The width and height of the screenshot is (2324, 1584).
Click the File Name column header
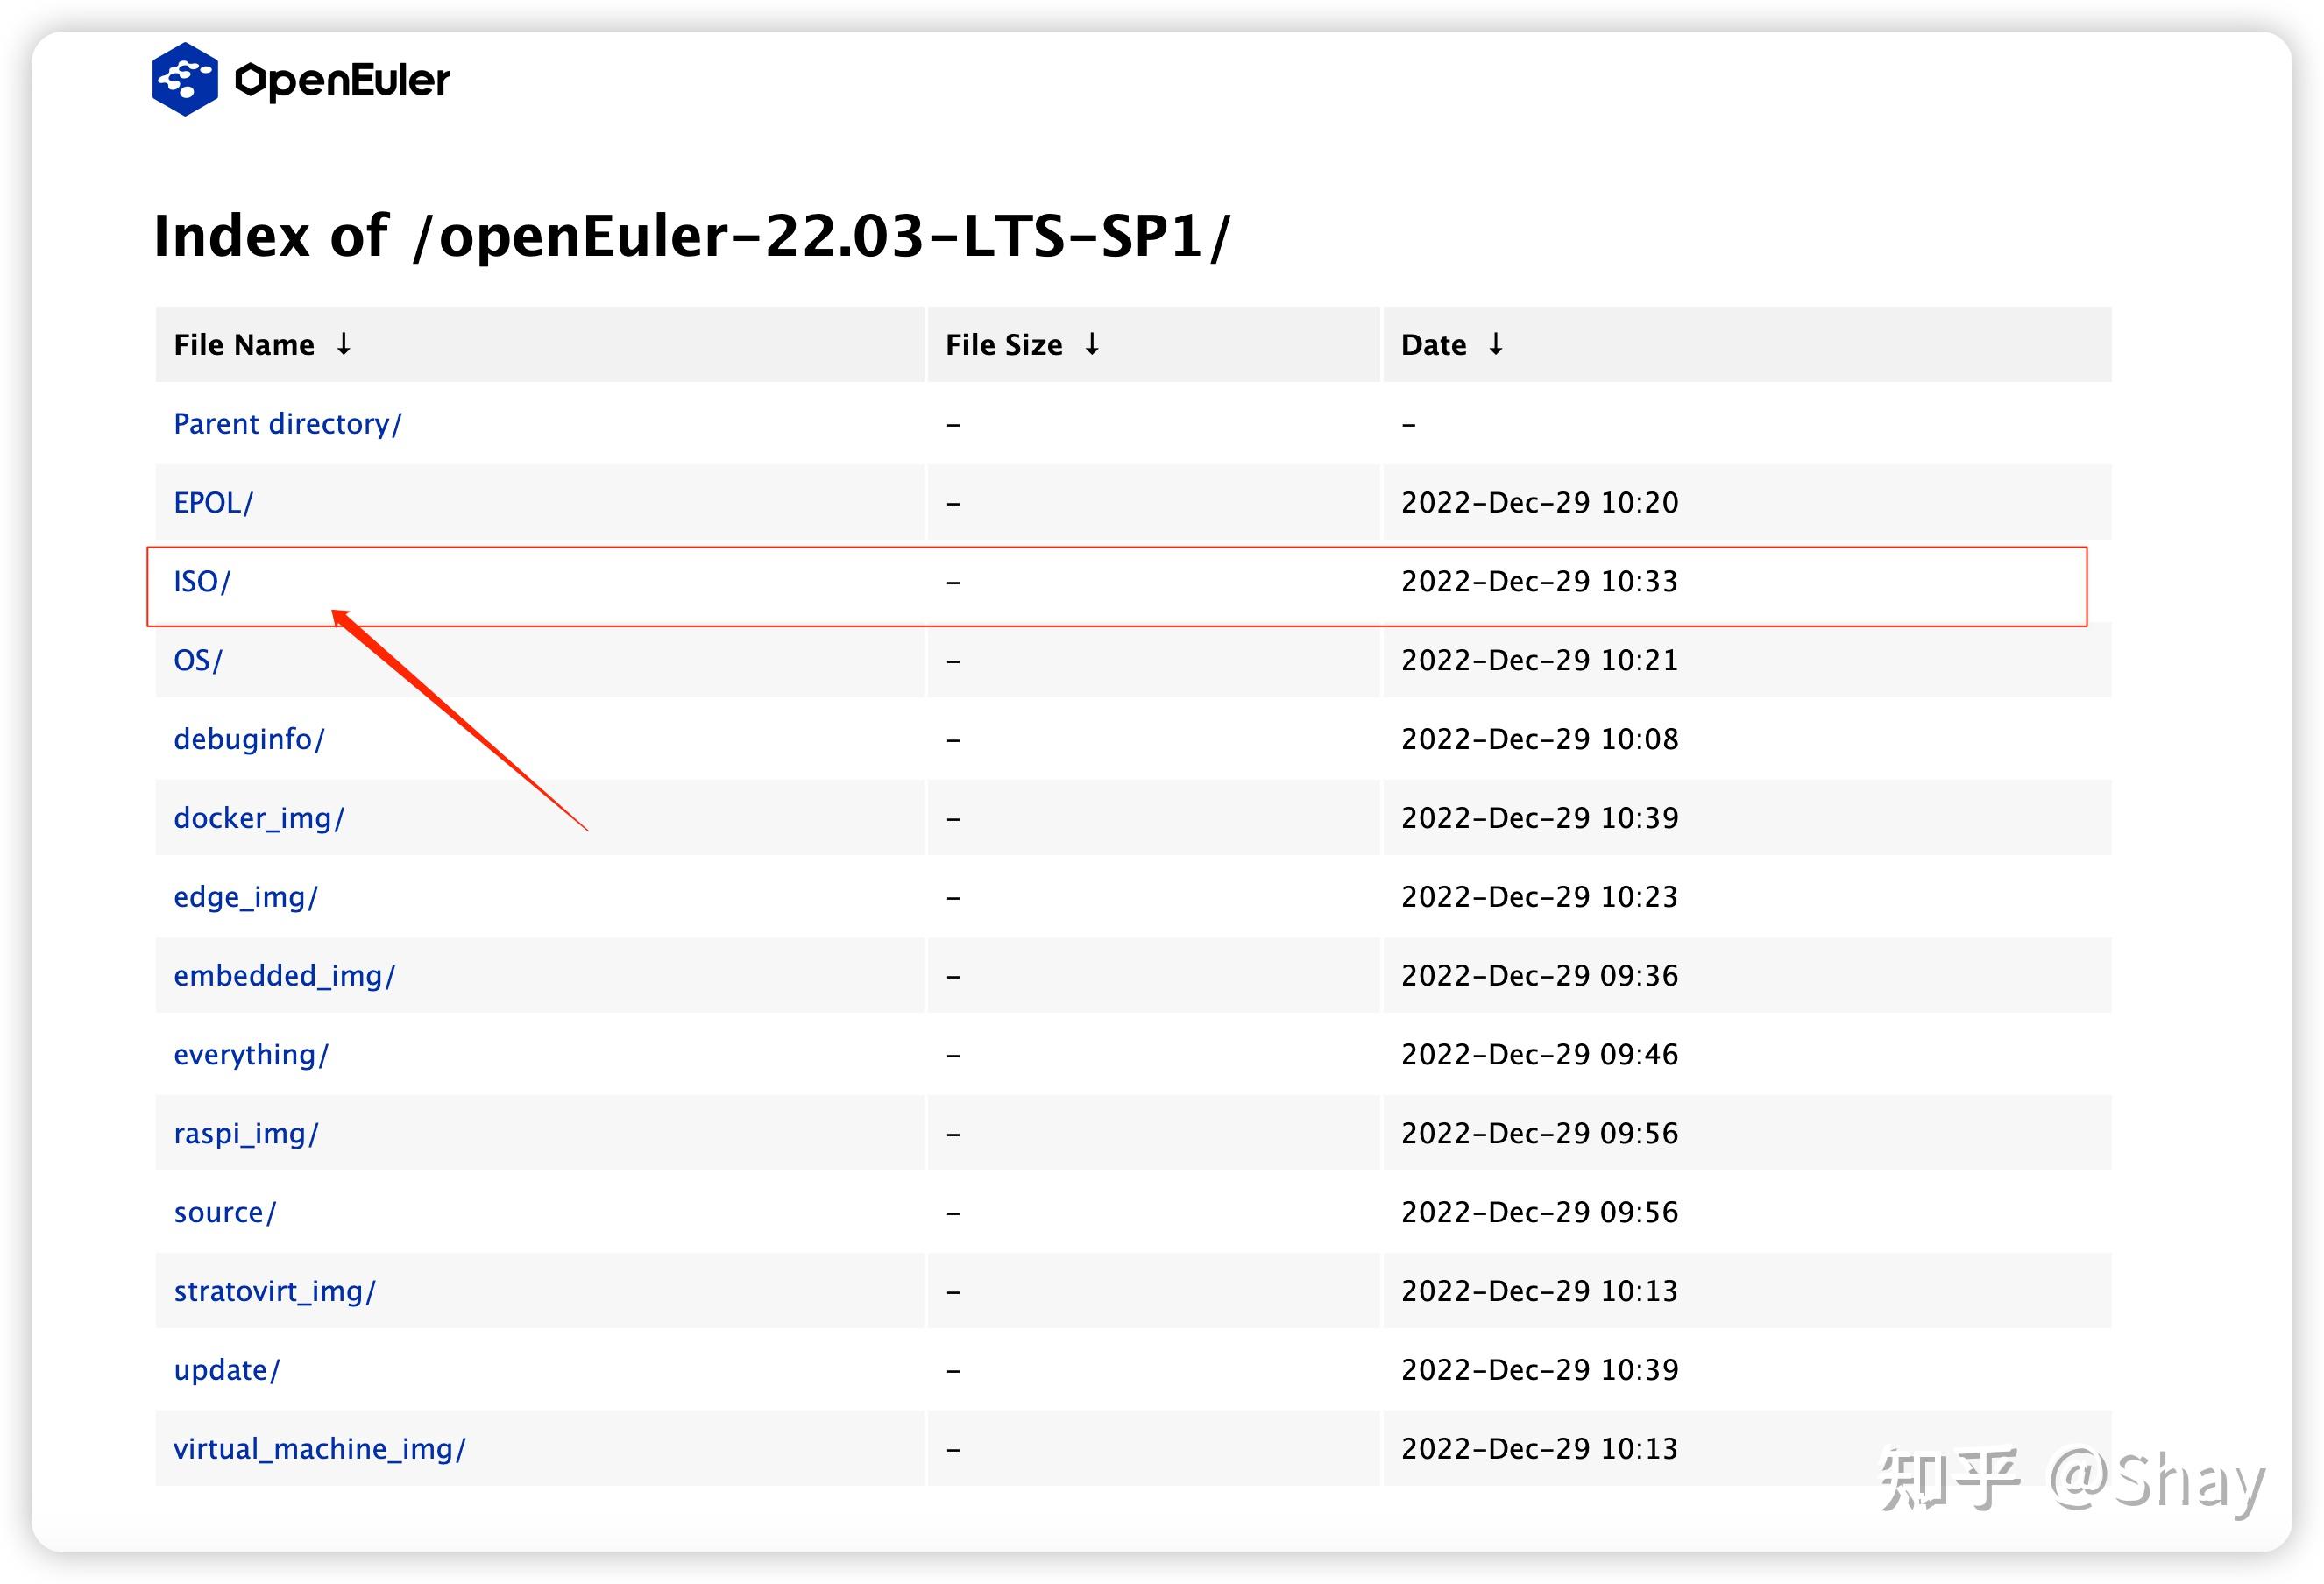pos(244,345)
